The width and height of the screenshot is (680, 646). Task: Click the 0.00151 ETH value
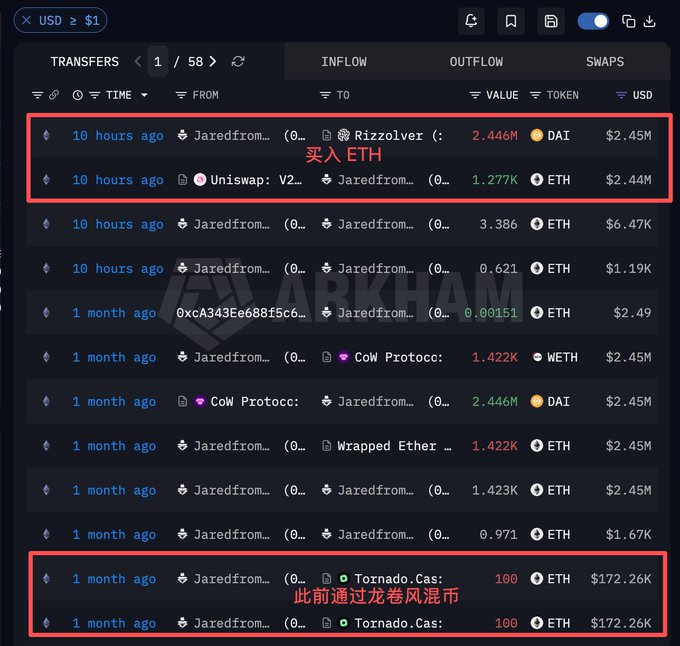pos(490,313)
